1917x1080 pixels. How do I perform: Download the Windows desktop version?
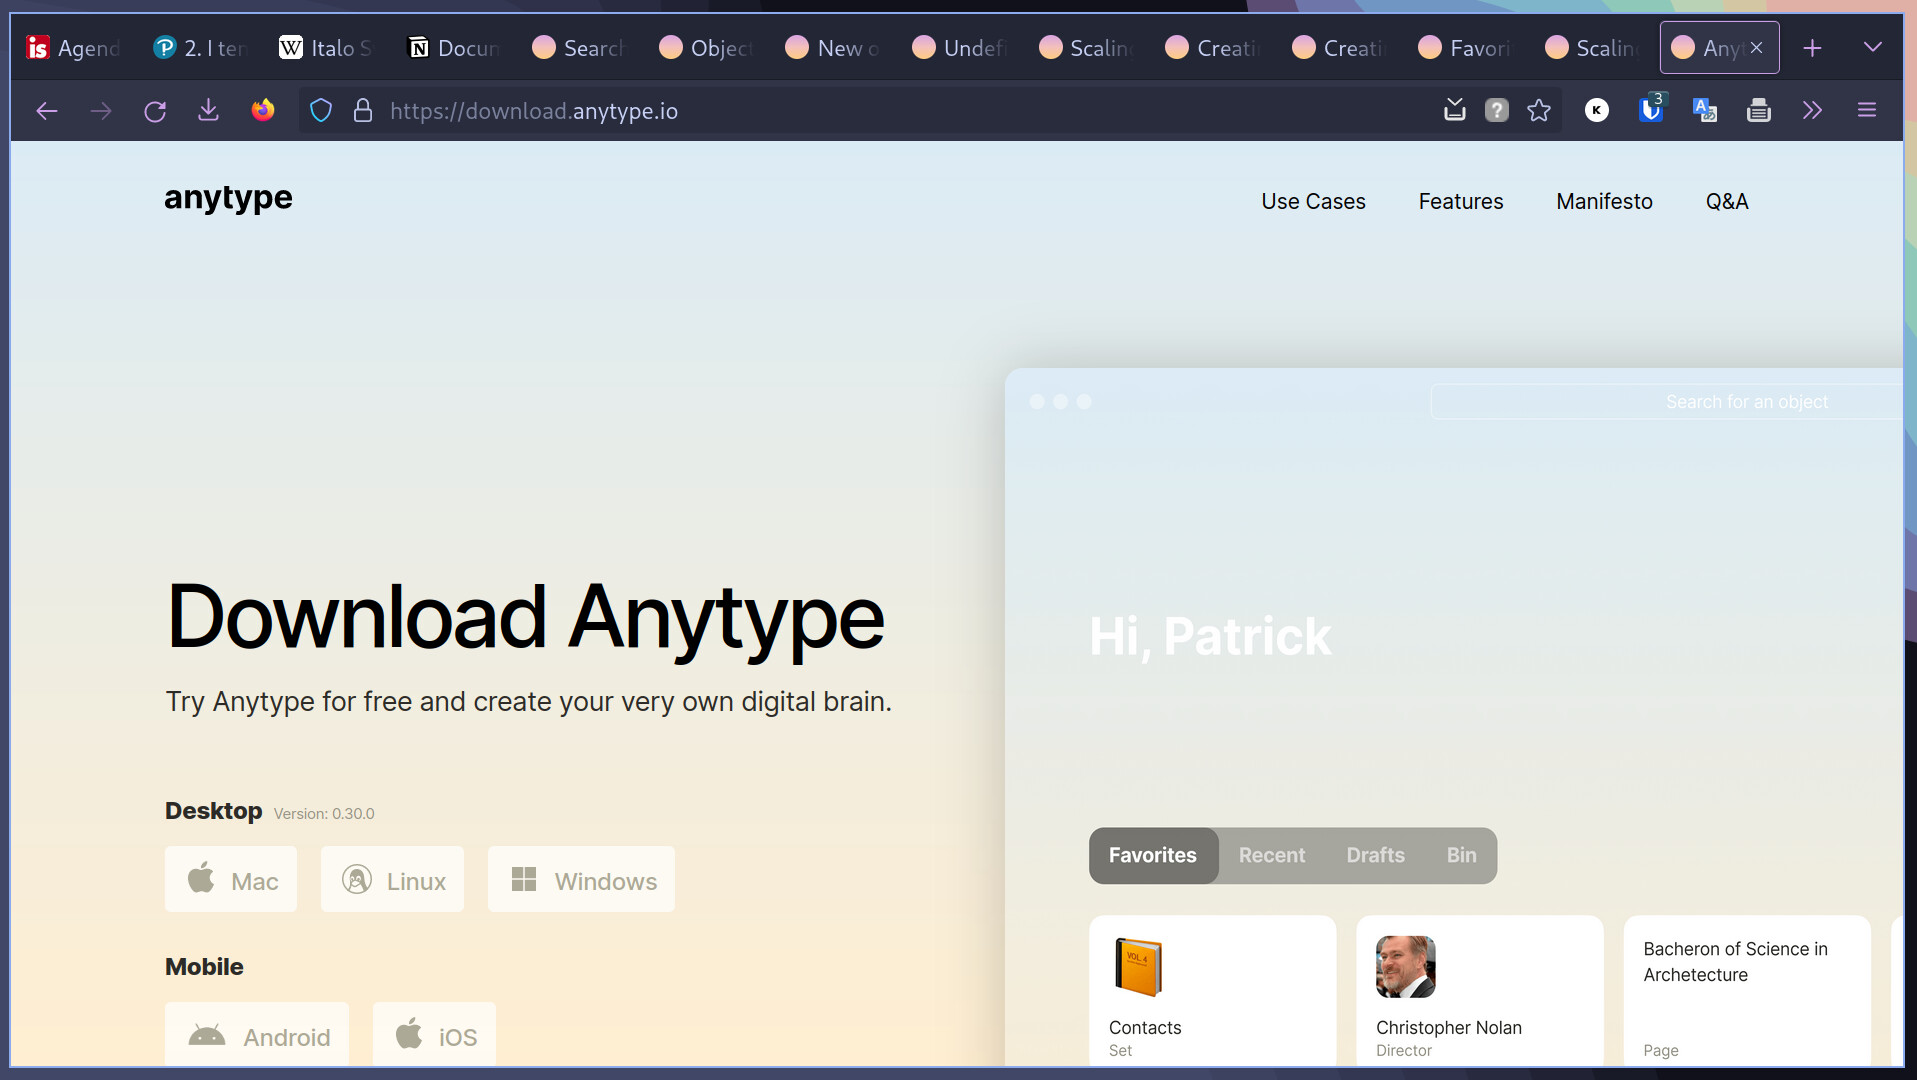[581, 880]
